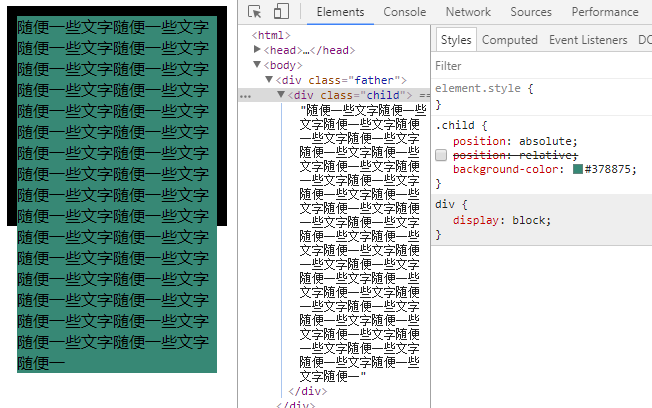This screenshot has height=408, width=652.
Task: Select the Computed styles tab
Action: [509, 40]
